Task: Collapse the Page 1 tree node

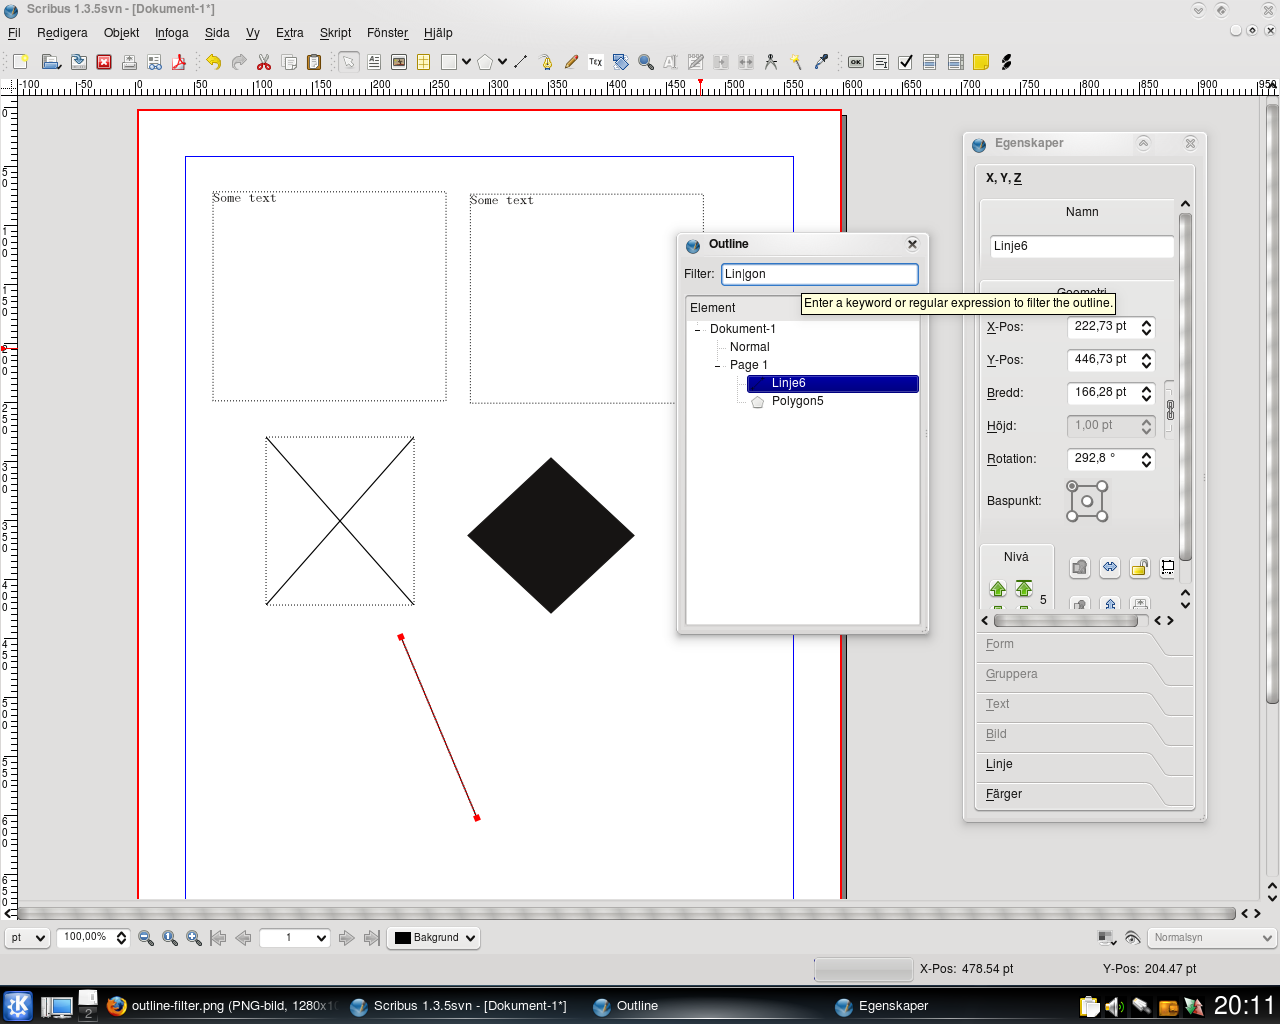Action: (x=717, y=366)
